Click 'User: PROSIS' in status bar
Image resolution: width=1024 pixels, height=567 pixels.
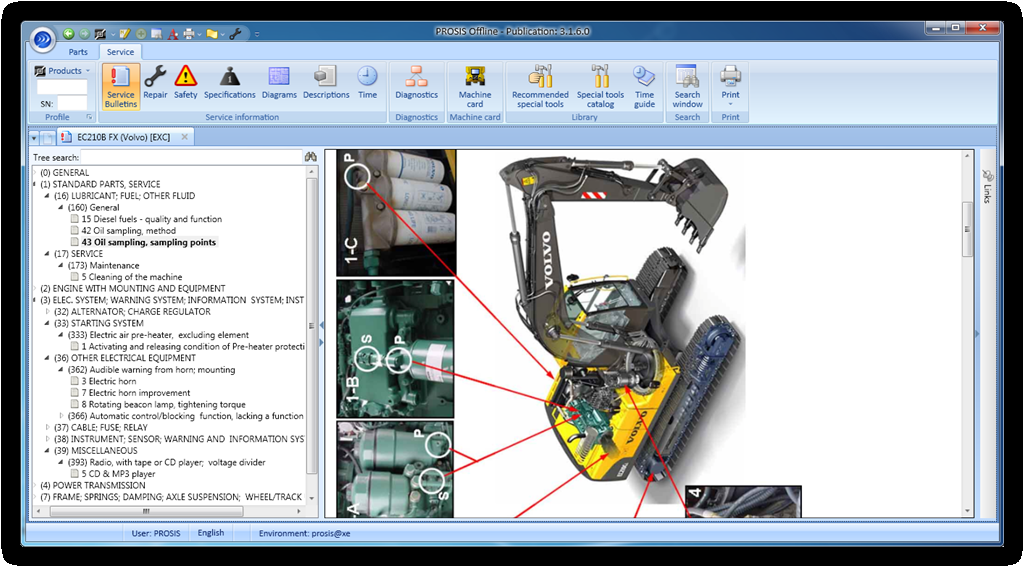click(x=156, y=534)
